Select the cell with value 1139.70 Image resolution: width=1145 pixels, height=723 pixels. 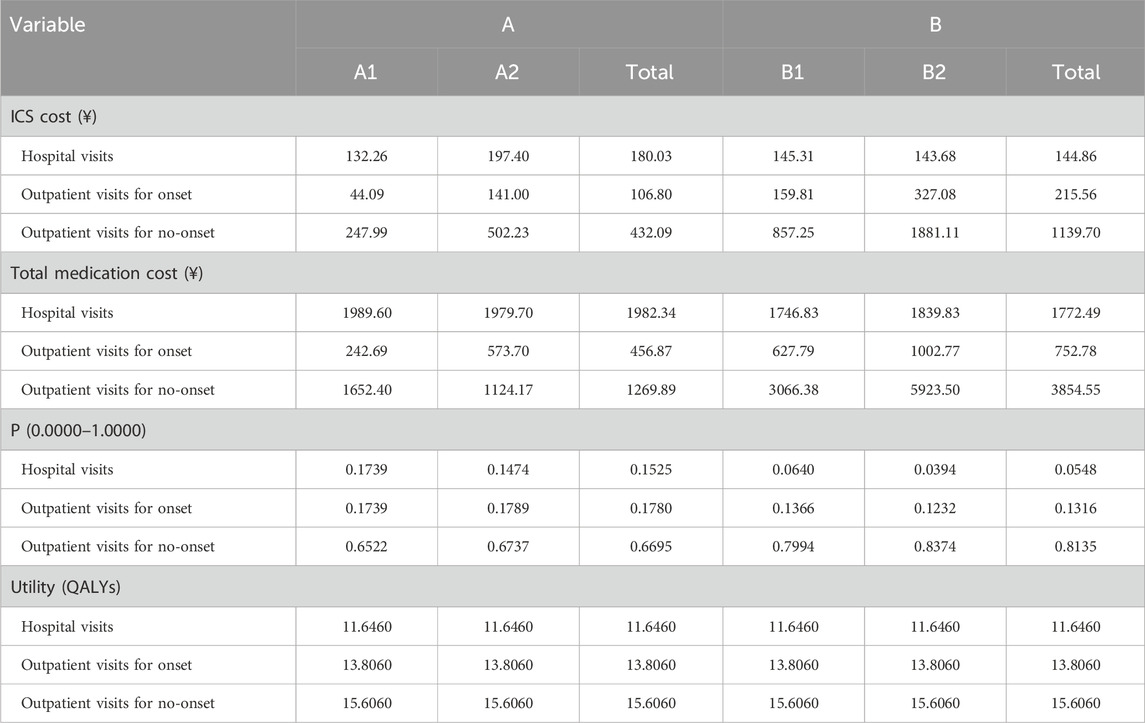point(1076,234)
